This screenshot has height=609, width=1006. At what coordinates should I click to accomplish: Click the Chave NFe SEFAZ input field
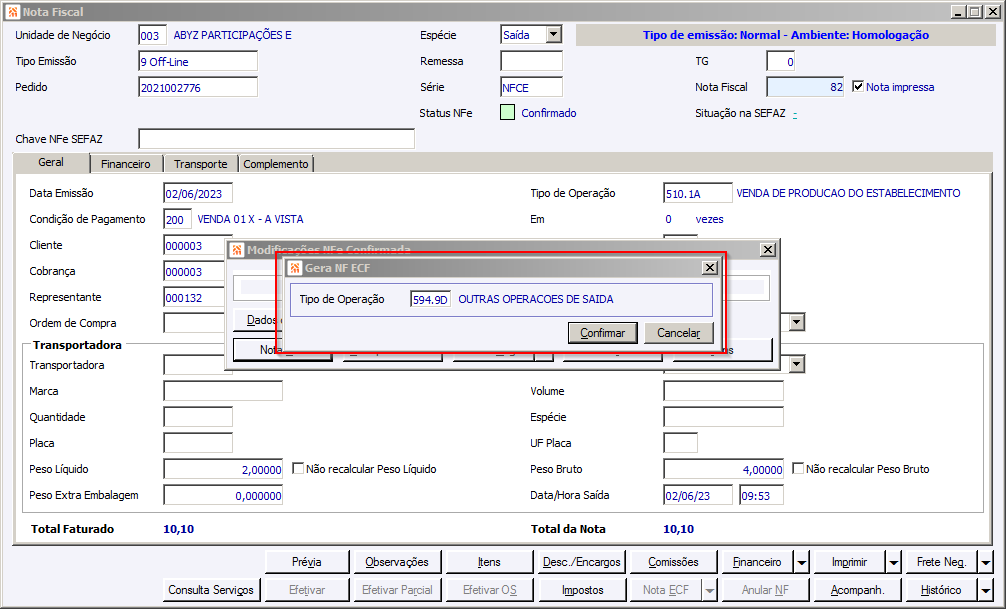click(276, 139)
